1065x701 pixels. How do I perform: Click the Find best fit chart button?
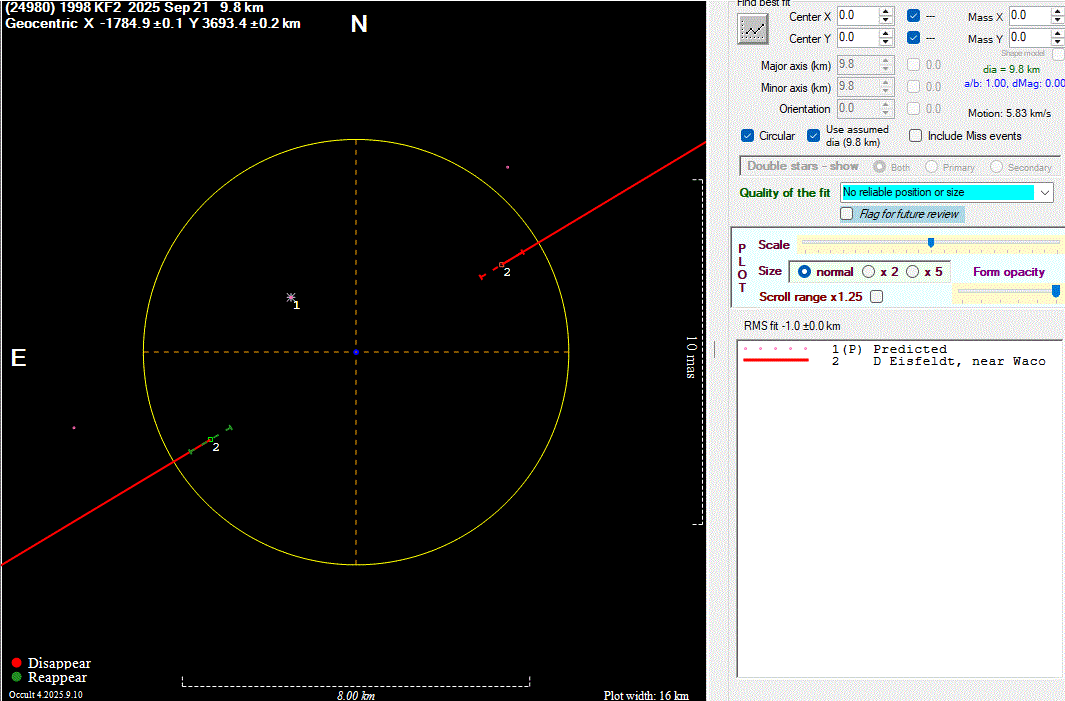click(752, 30)
